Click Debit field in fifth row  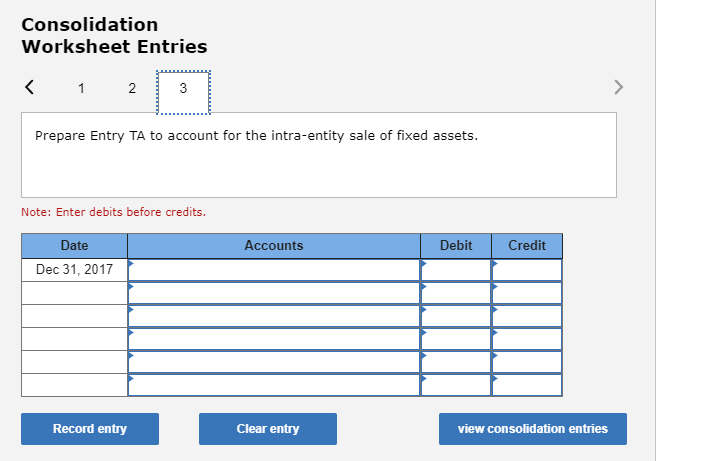click(x=456, y=362)
